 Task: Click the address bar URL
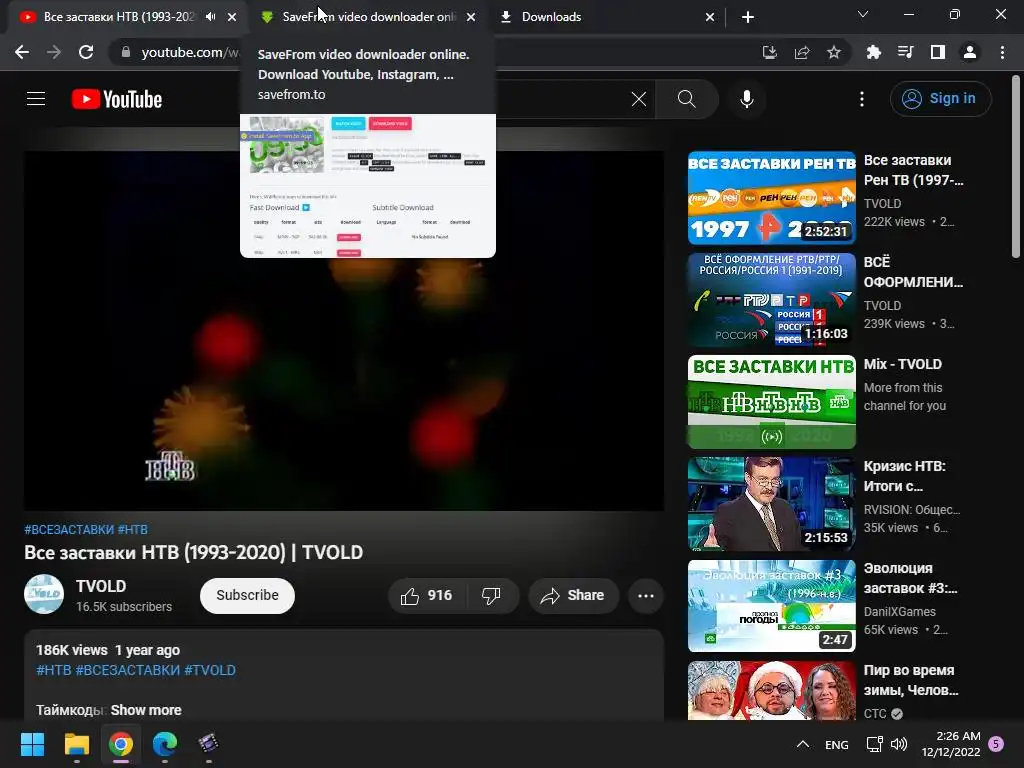(189, 52)
